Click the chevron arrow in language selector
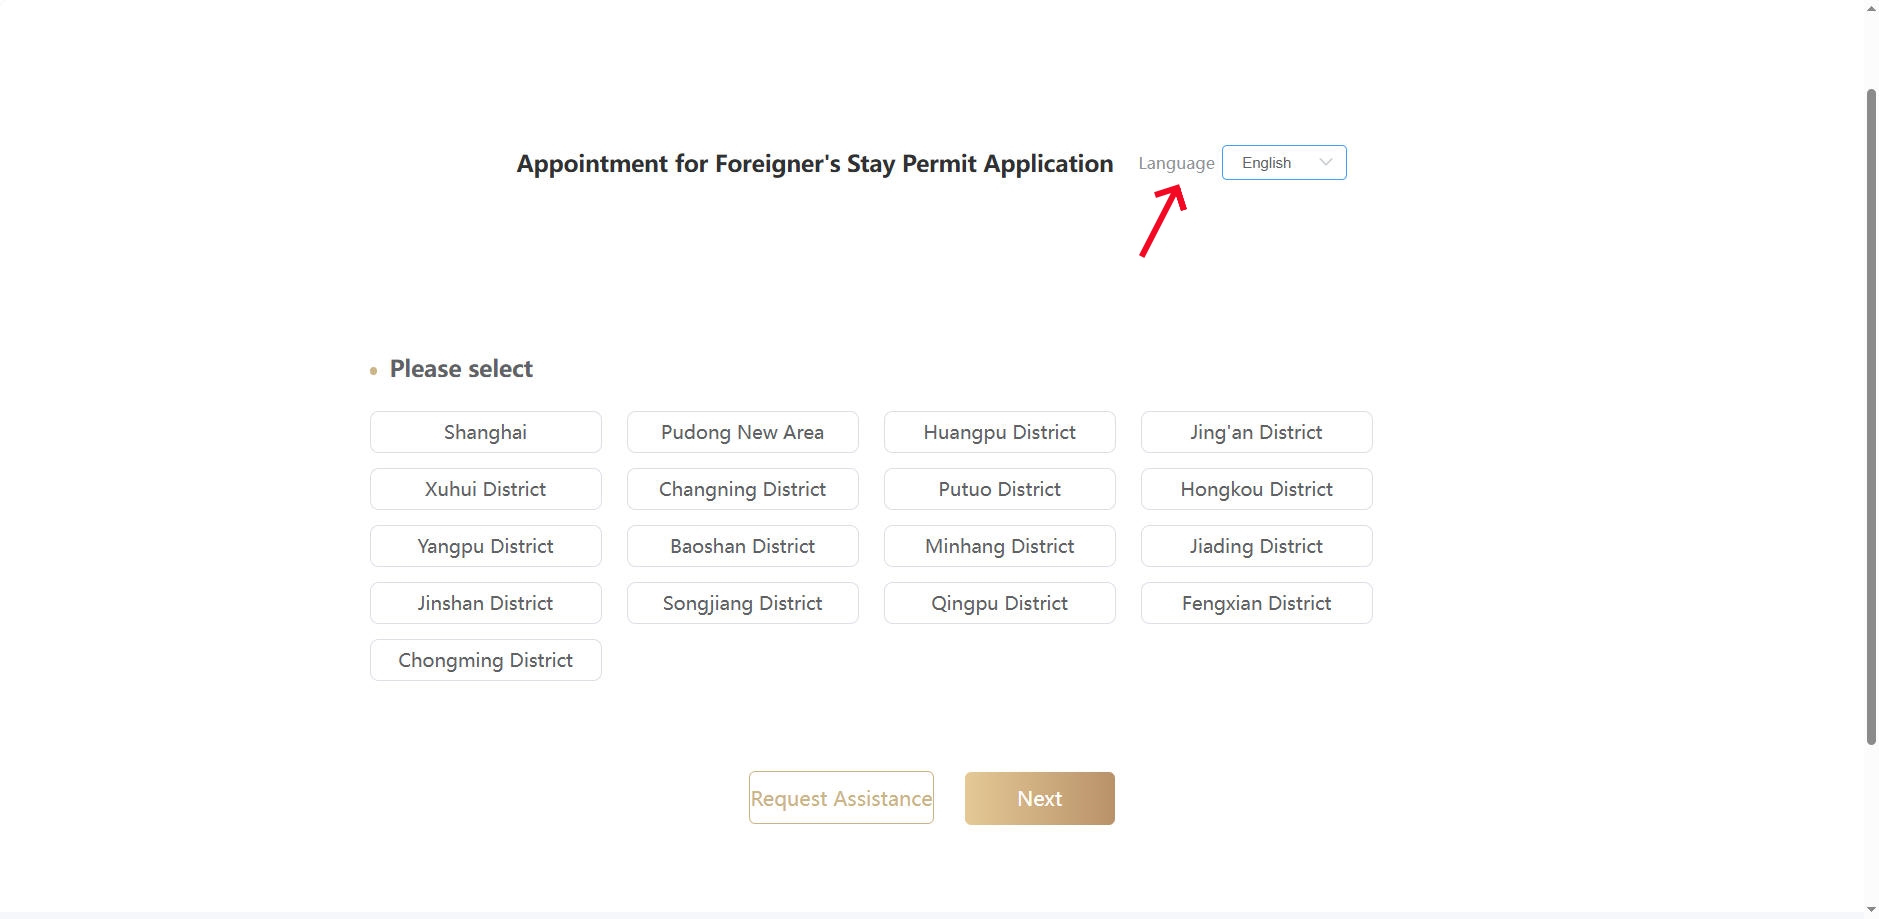This screenshot has width=1879, height=919. pos(1326,162)
